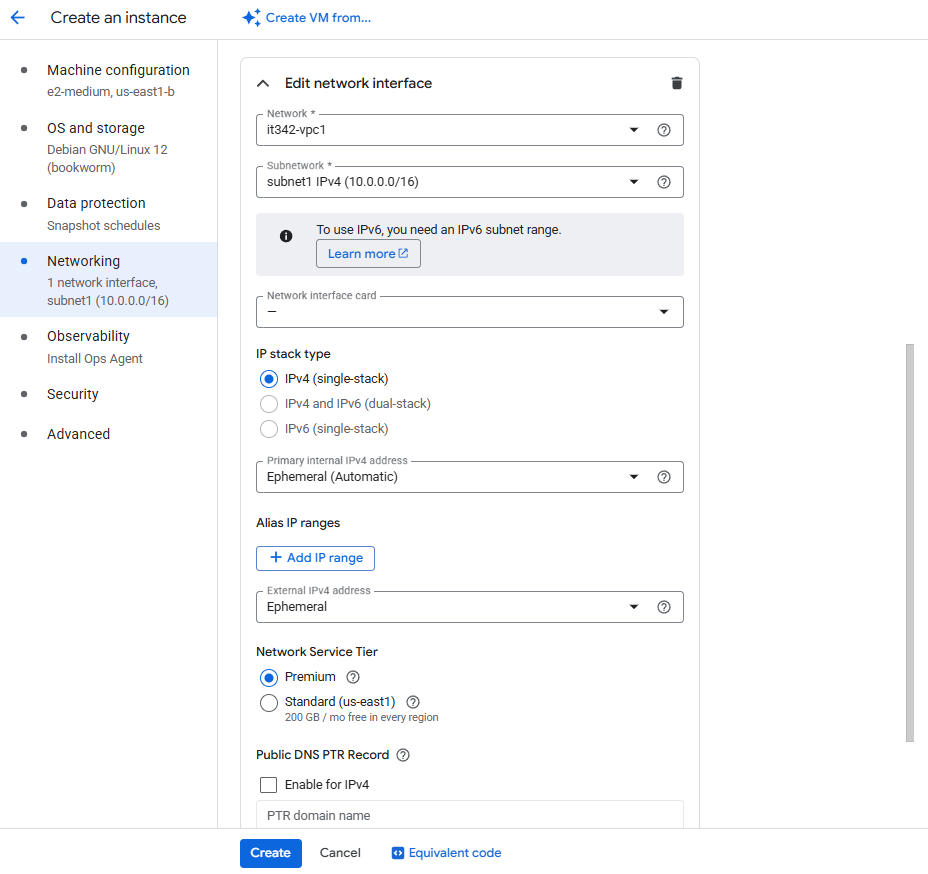The height and width of the screenshot is (874, 928).
Task: Check the Enable for IPv4 checkbox
Action: (x=268, y=785)
